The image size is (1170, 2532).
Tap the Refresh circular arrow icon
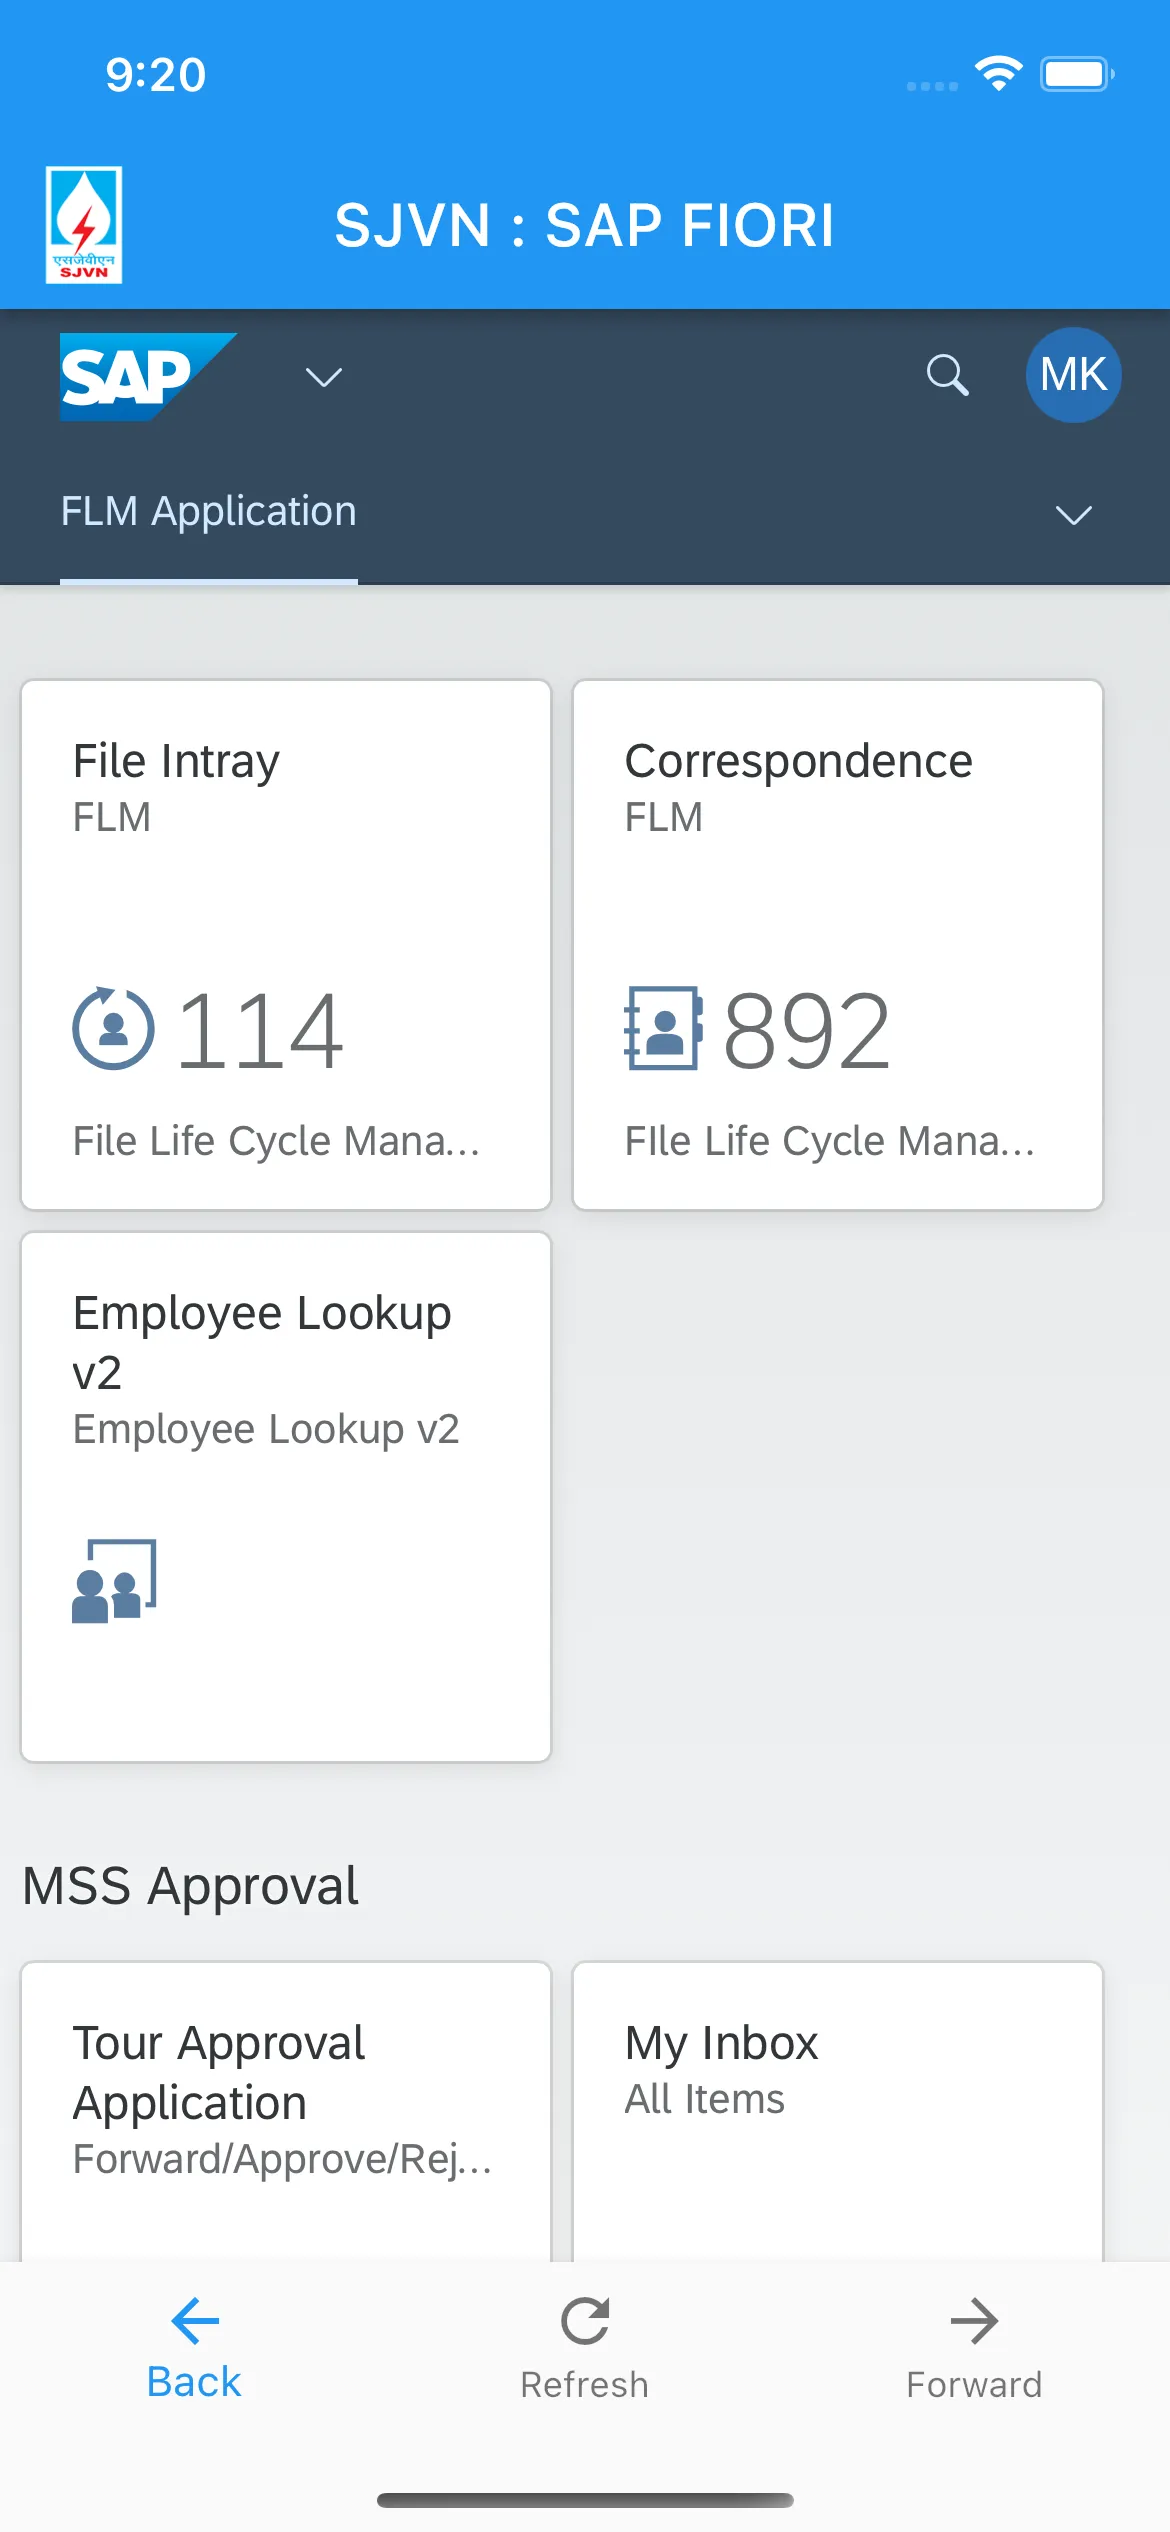585,2320
